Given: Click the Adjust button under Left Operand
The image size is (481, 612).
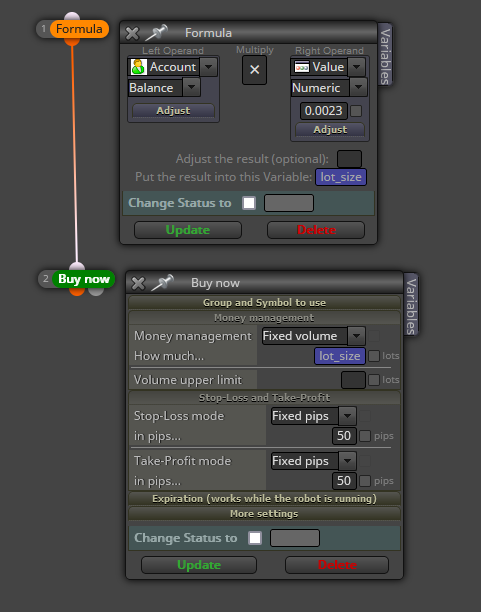Looking at the screenshot, I should click(173, 110).
